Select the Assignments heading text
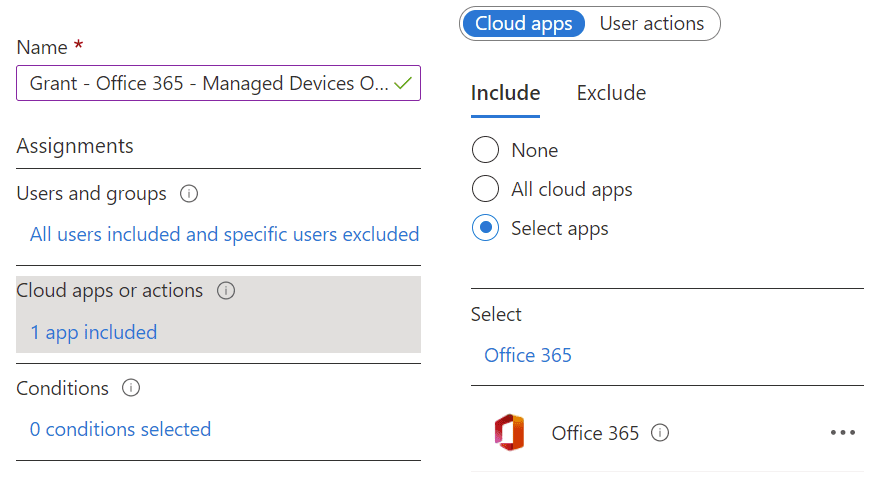This screenshot has width=889, height=488. [x=75, y=146]
